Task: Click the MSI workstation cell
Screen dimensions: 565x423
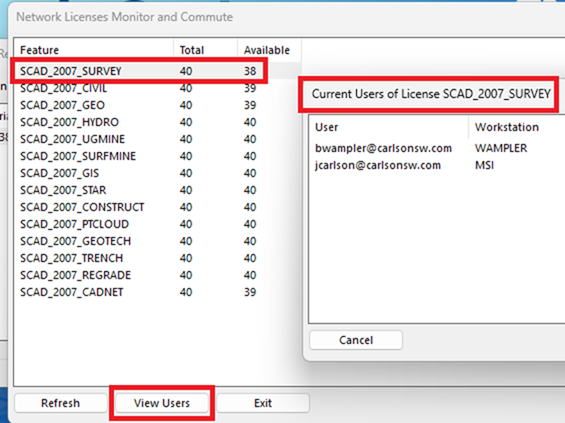Action: point(484,165)
